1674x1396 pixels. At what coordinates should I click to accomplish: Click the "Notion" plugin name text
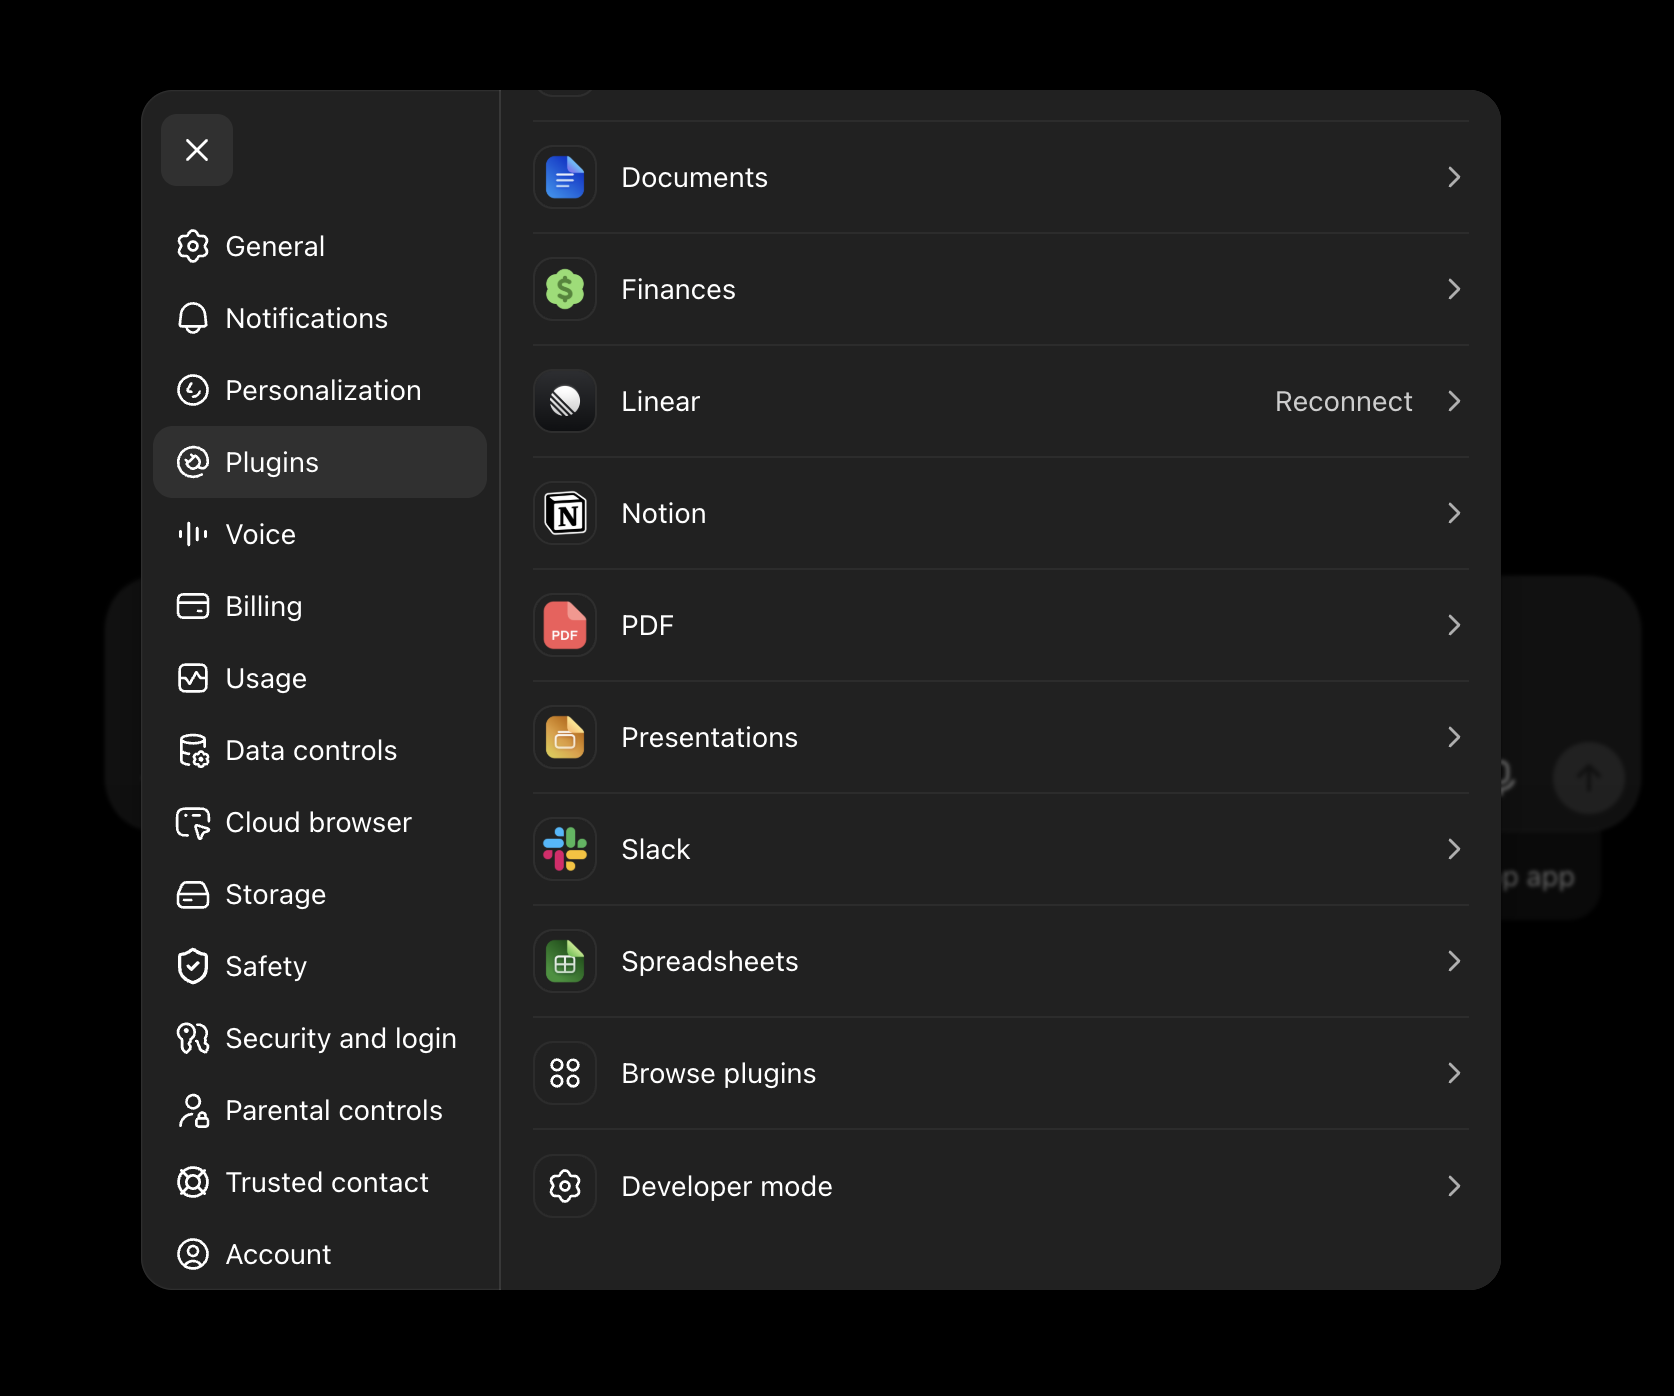[664, 513]
